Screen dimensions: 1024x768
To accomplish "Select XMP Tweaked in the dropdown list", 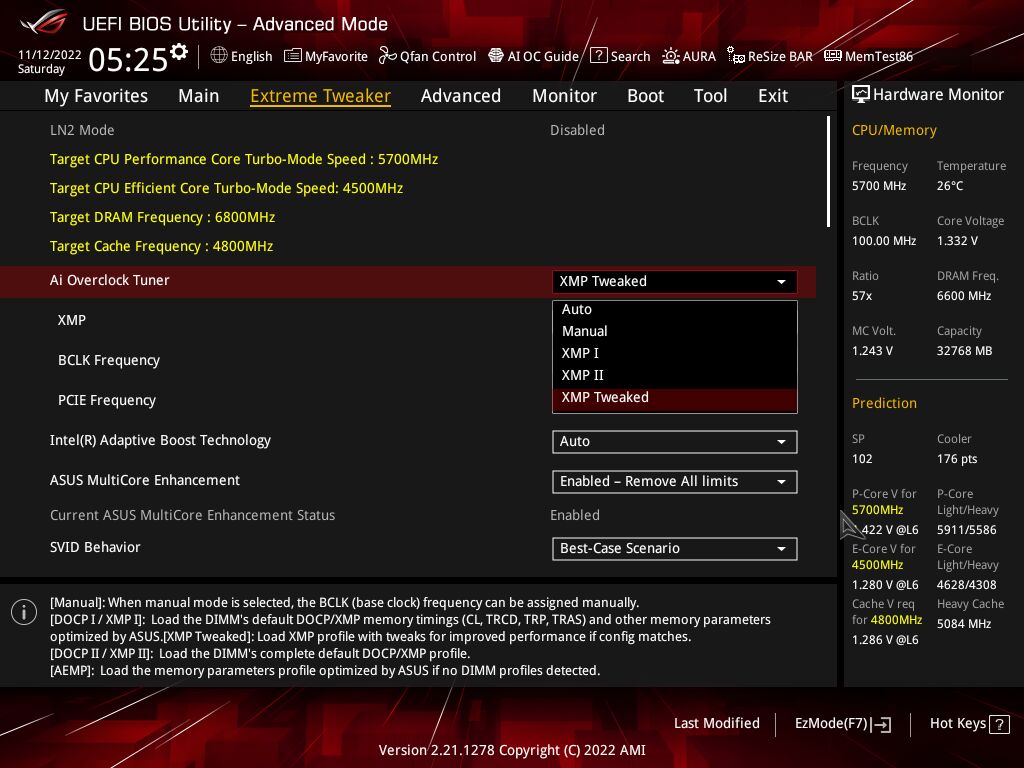I will [675, 398].
